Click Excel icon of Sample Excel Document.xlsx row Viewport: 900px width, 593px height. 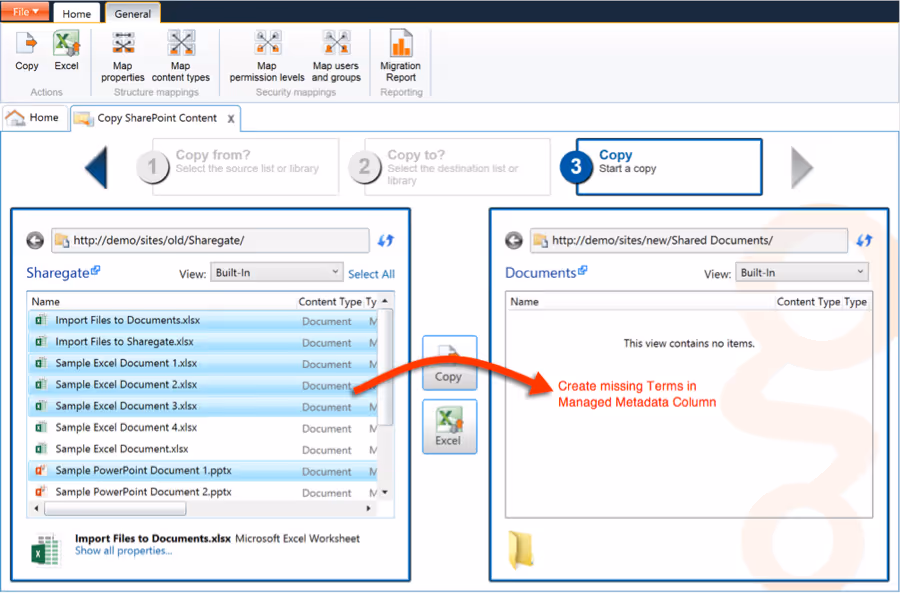[40, 449]
